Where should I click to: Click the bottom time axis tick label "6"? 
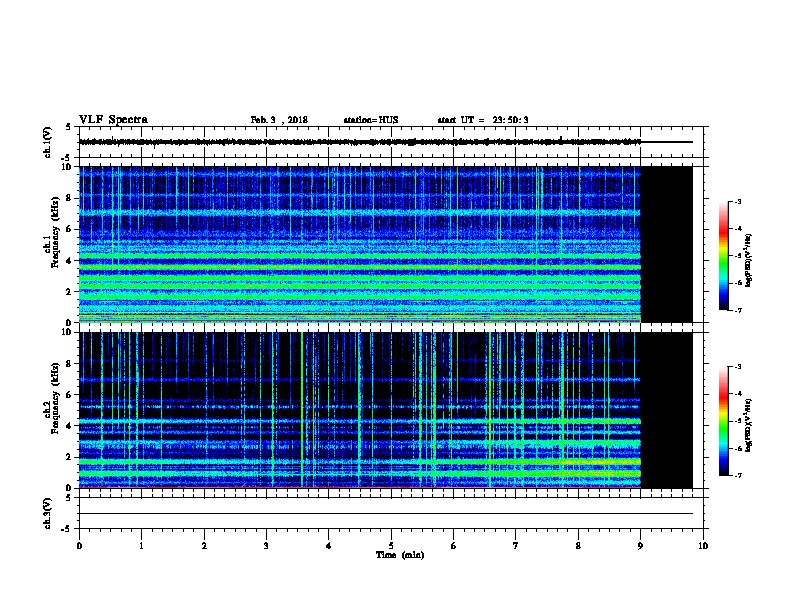click(x=454, y=546)
